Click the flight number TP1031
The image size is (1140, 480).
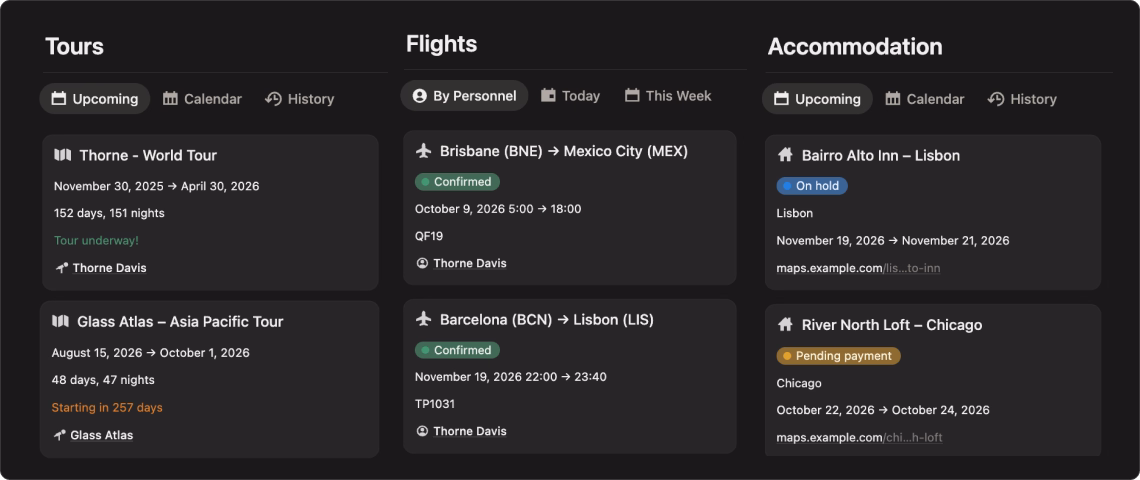(x=435, y=404)
